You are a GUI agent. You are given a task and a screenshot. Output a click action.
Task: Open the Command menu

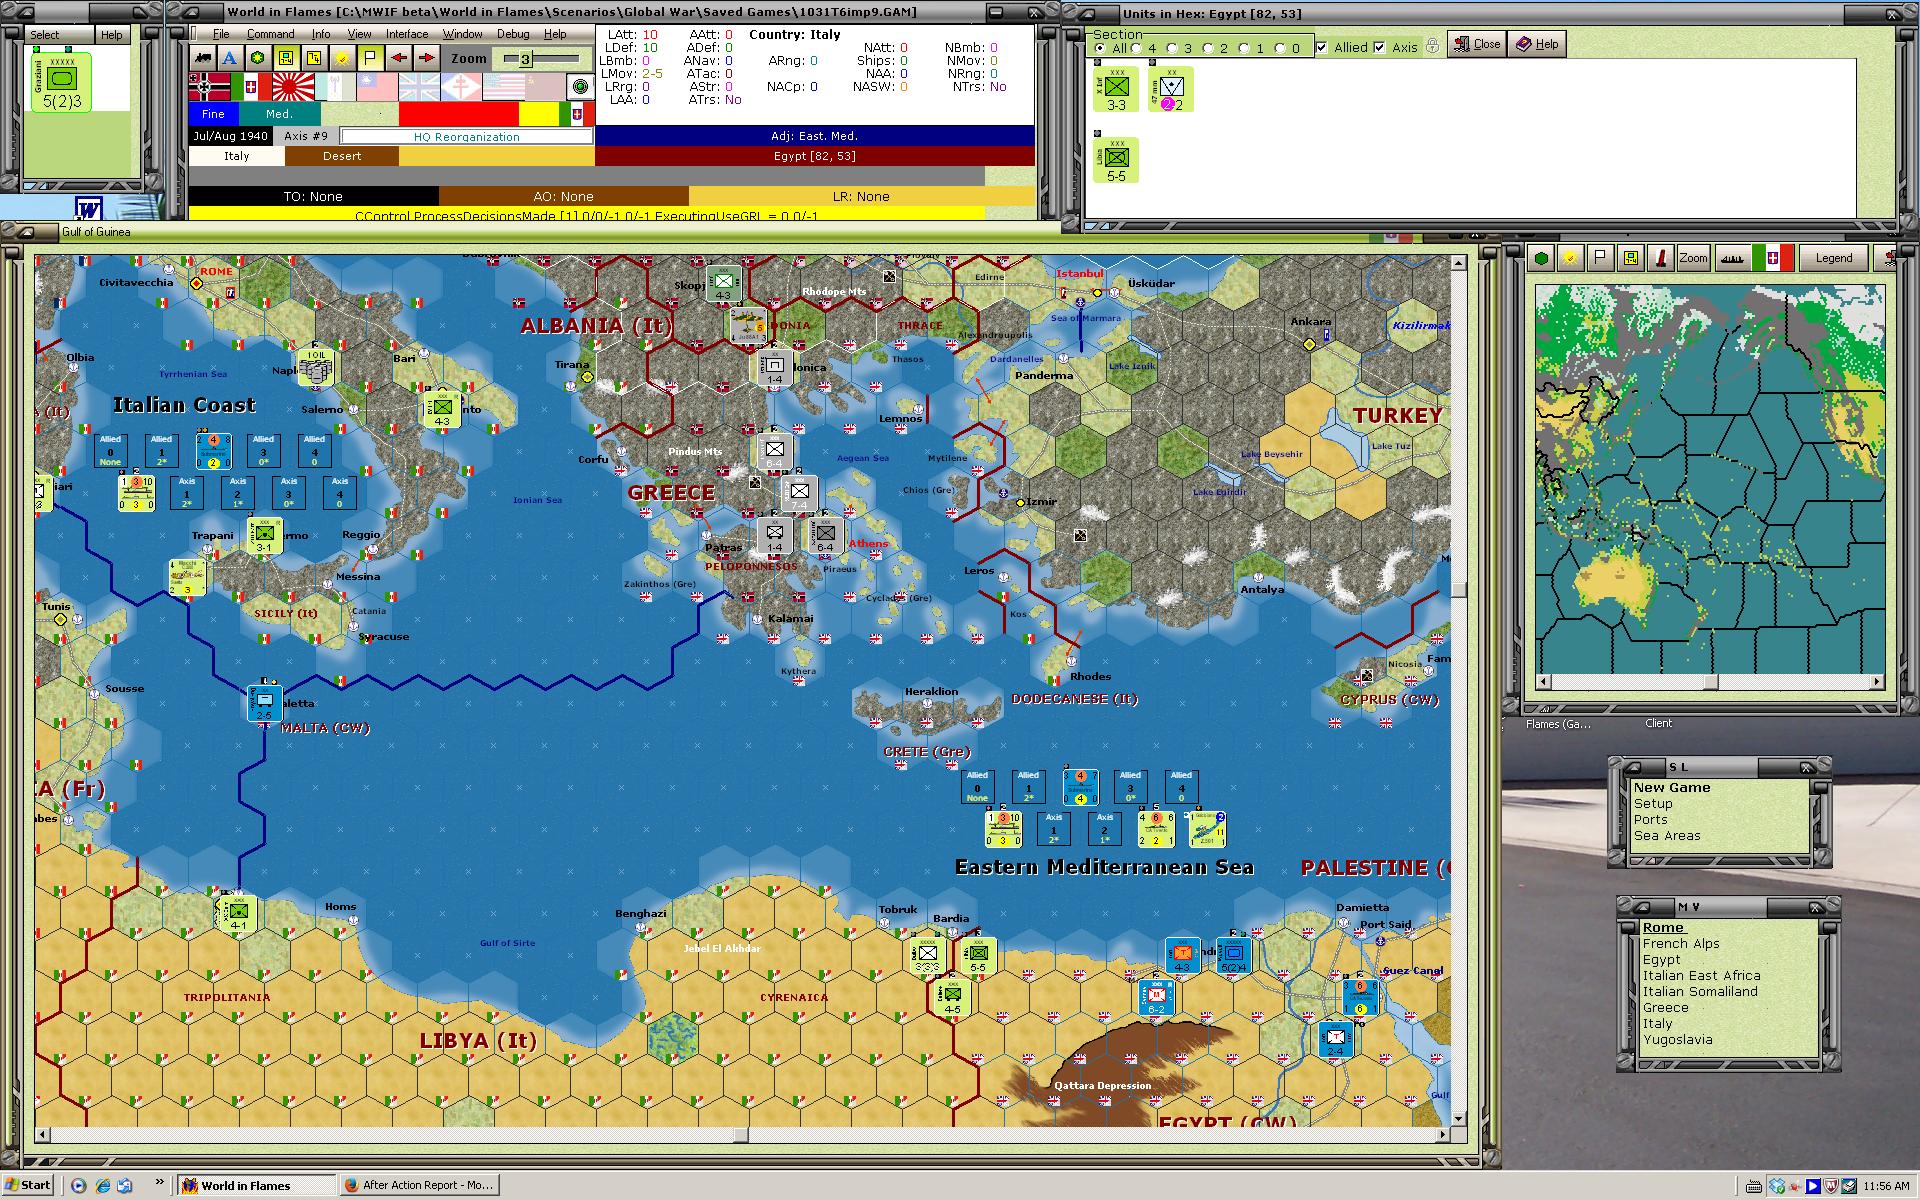pyautogui.click(x=270, y=34)
